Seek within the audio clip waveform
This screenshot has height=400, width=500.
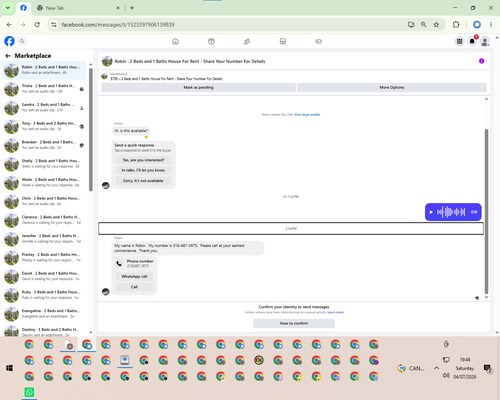[x=451, y=212]
